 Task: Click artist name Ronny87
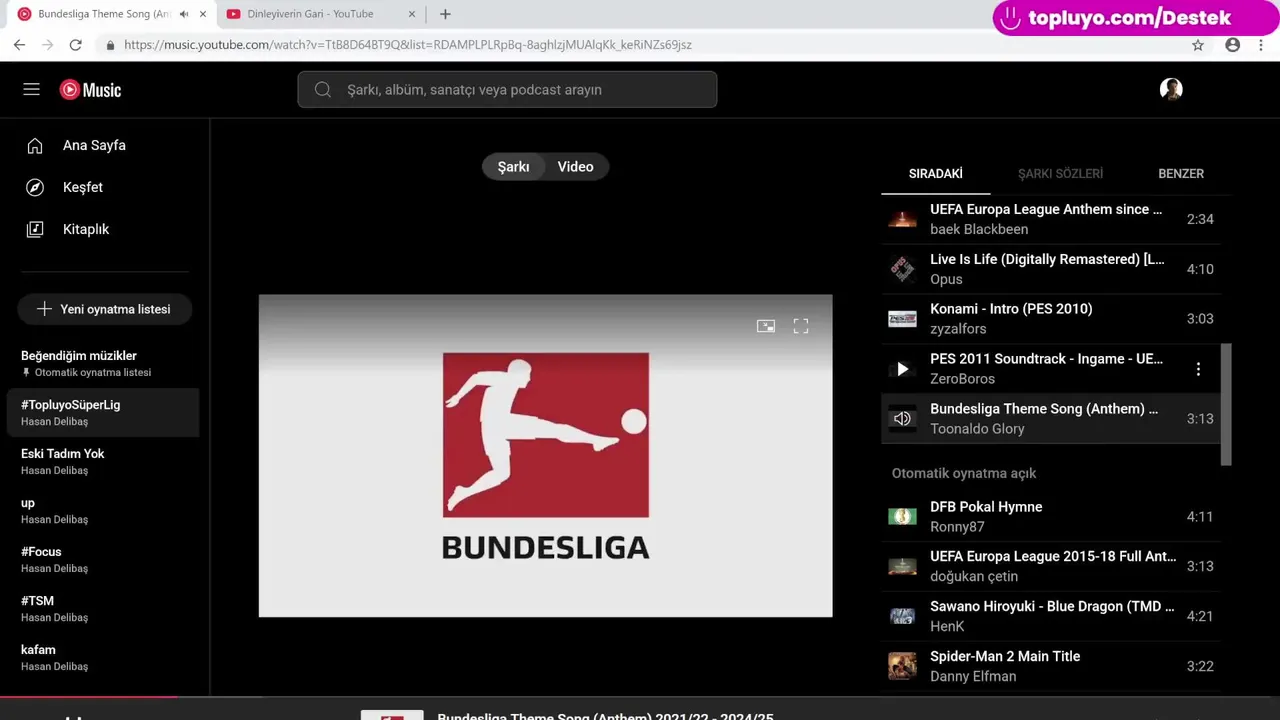(957, 527)
